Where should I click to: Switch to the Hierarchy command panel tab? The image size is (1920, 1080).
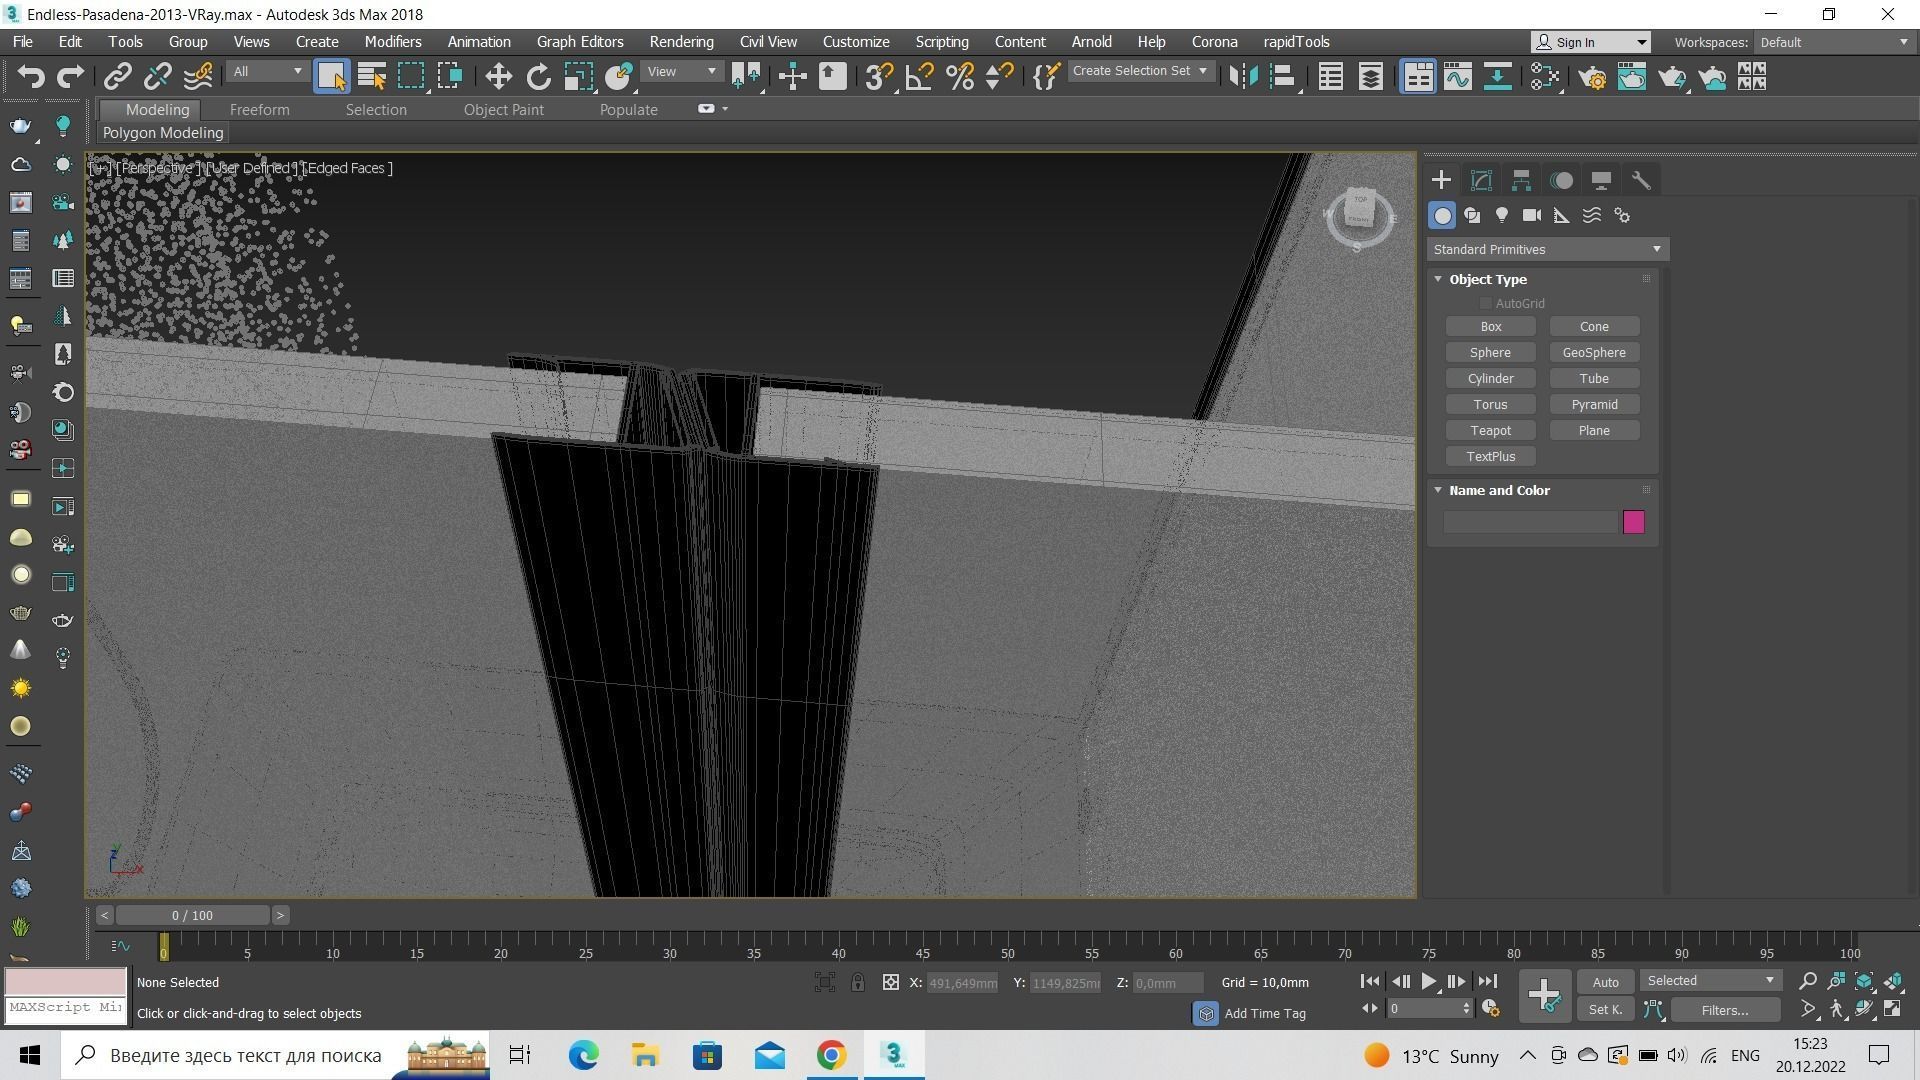click(1521, 180)
